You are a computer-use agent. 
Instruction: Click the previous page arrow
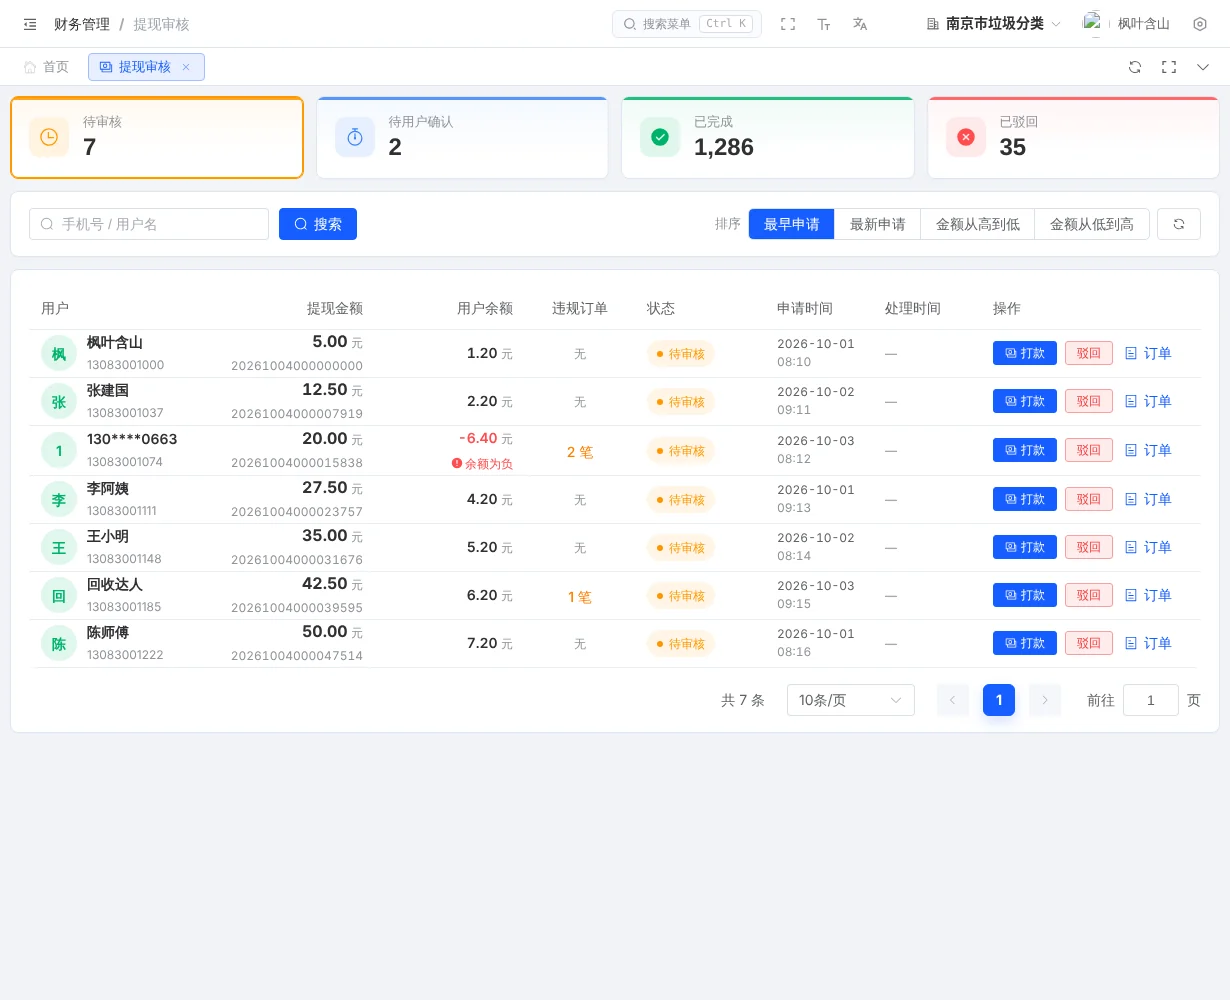click(953, 700)
